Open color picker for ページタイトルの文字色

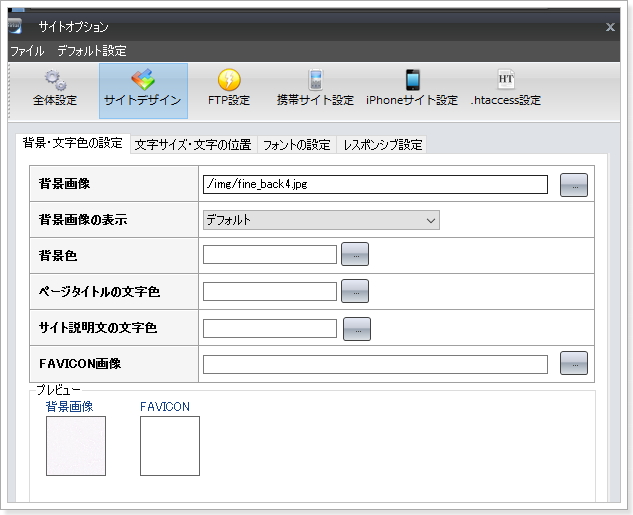click(355, 291)
